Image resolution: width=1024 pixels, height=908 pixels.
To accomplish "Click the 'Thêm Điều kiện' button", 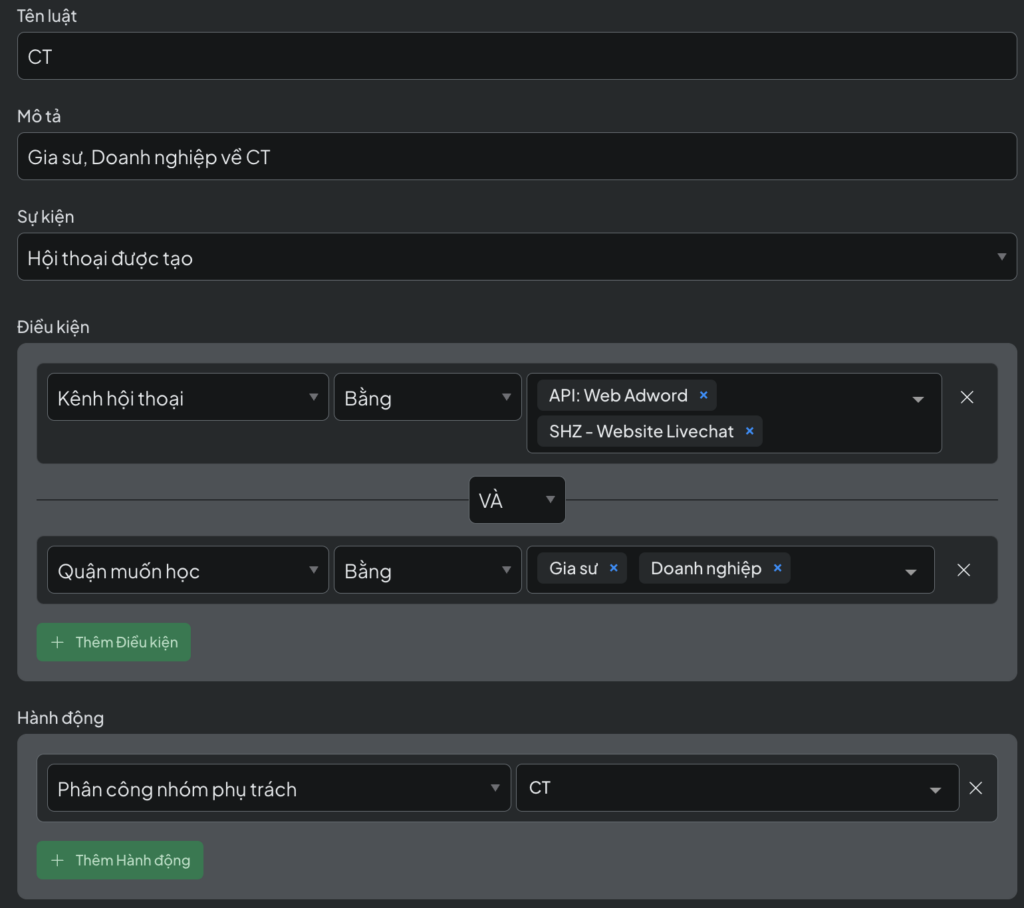I will [x=114, y=642].
